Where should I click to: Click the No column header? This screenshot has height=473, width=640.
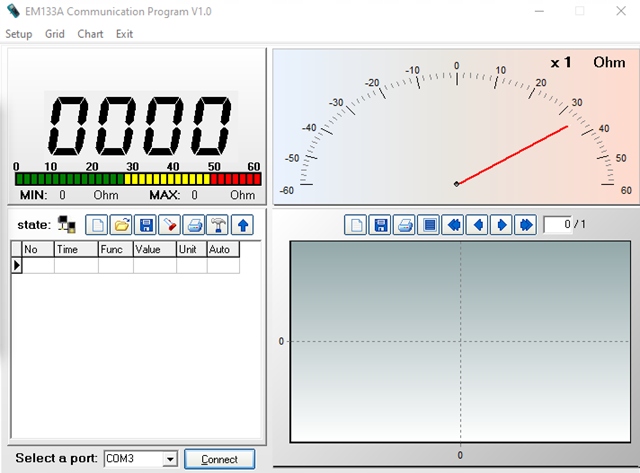[38, 249]
